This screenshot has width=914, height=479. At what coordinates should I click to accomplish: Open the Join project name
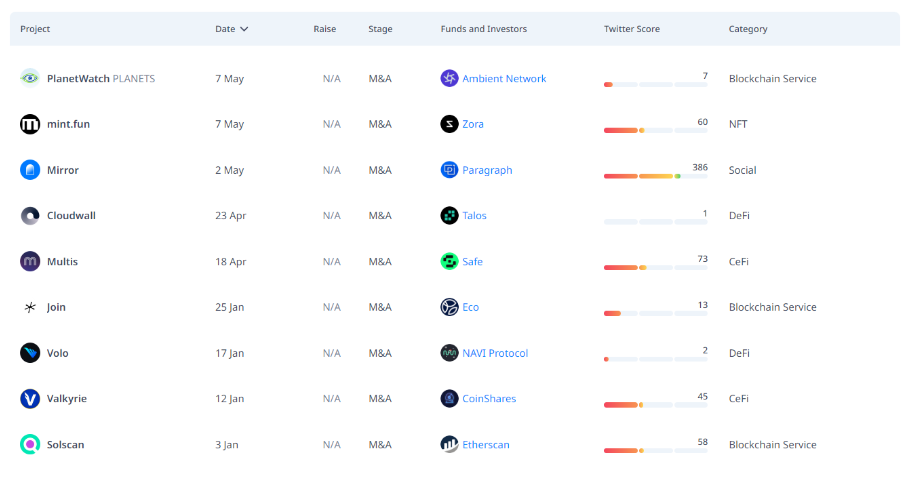click(56, 307)
